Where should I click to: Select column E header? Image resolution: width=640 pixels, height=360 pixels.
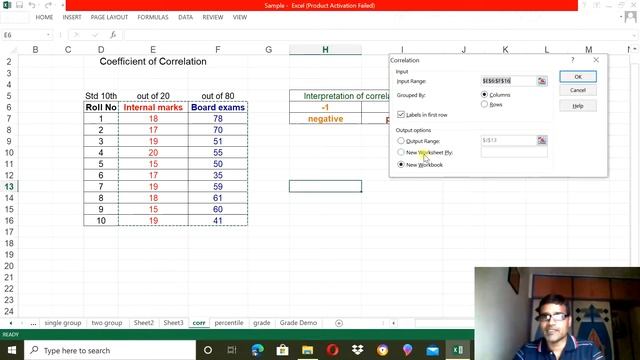(x=153, y=49)
